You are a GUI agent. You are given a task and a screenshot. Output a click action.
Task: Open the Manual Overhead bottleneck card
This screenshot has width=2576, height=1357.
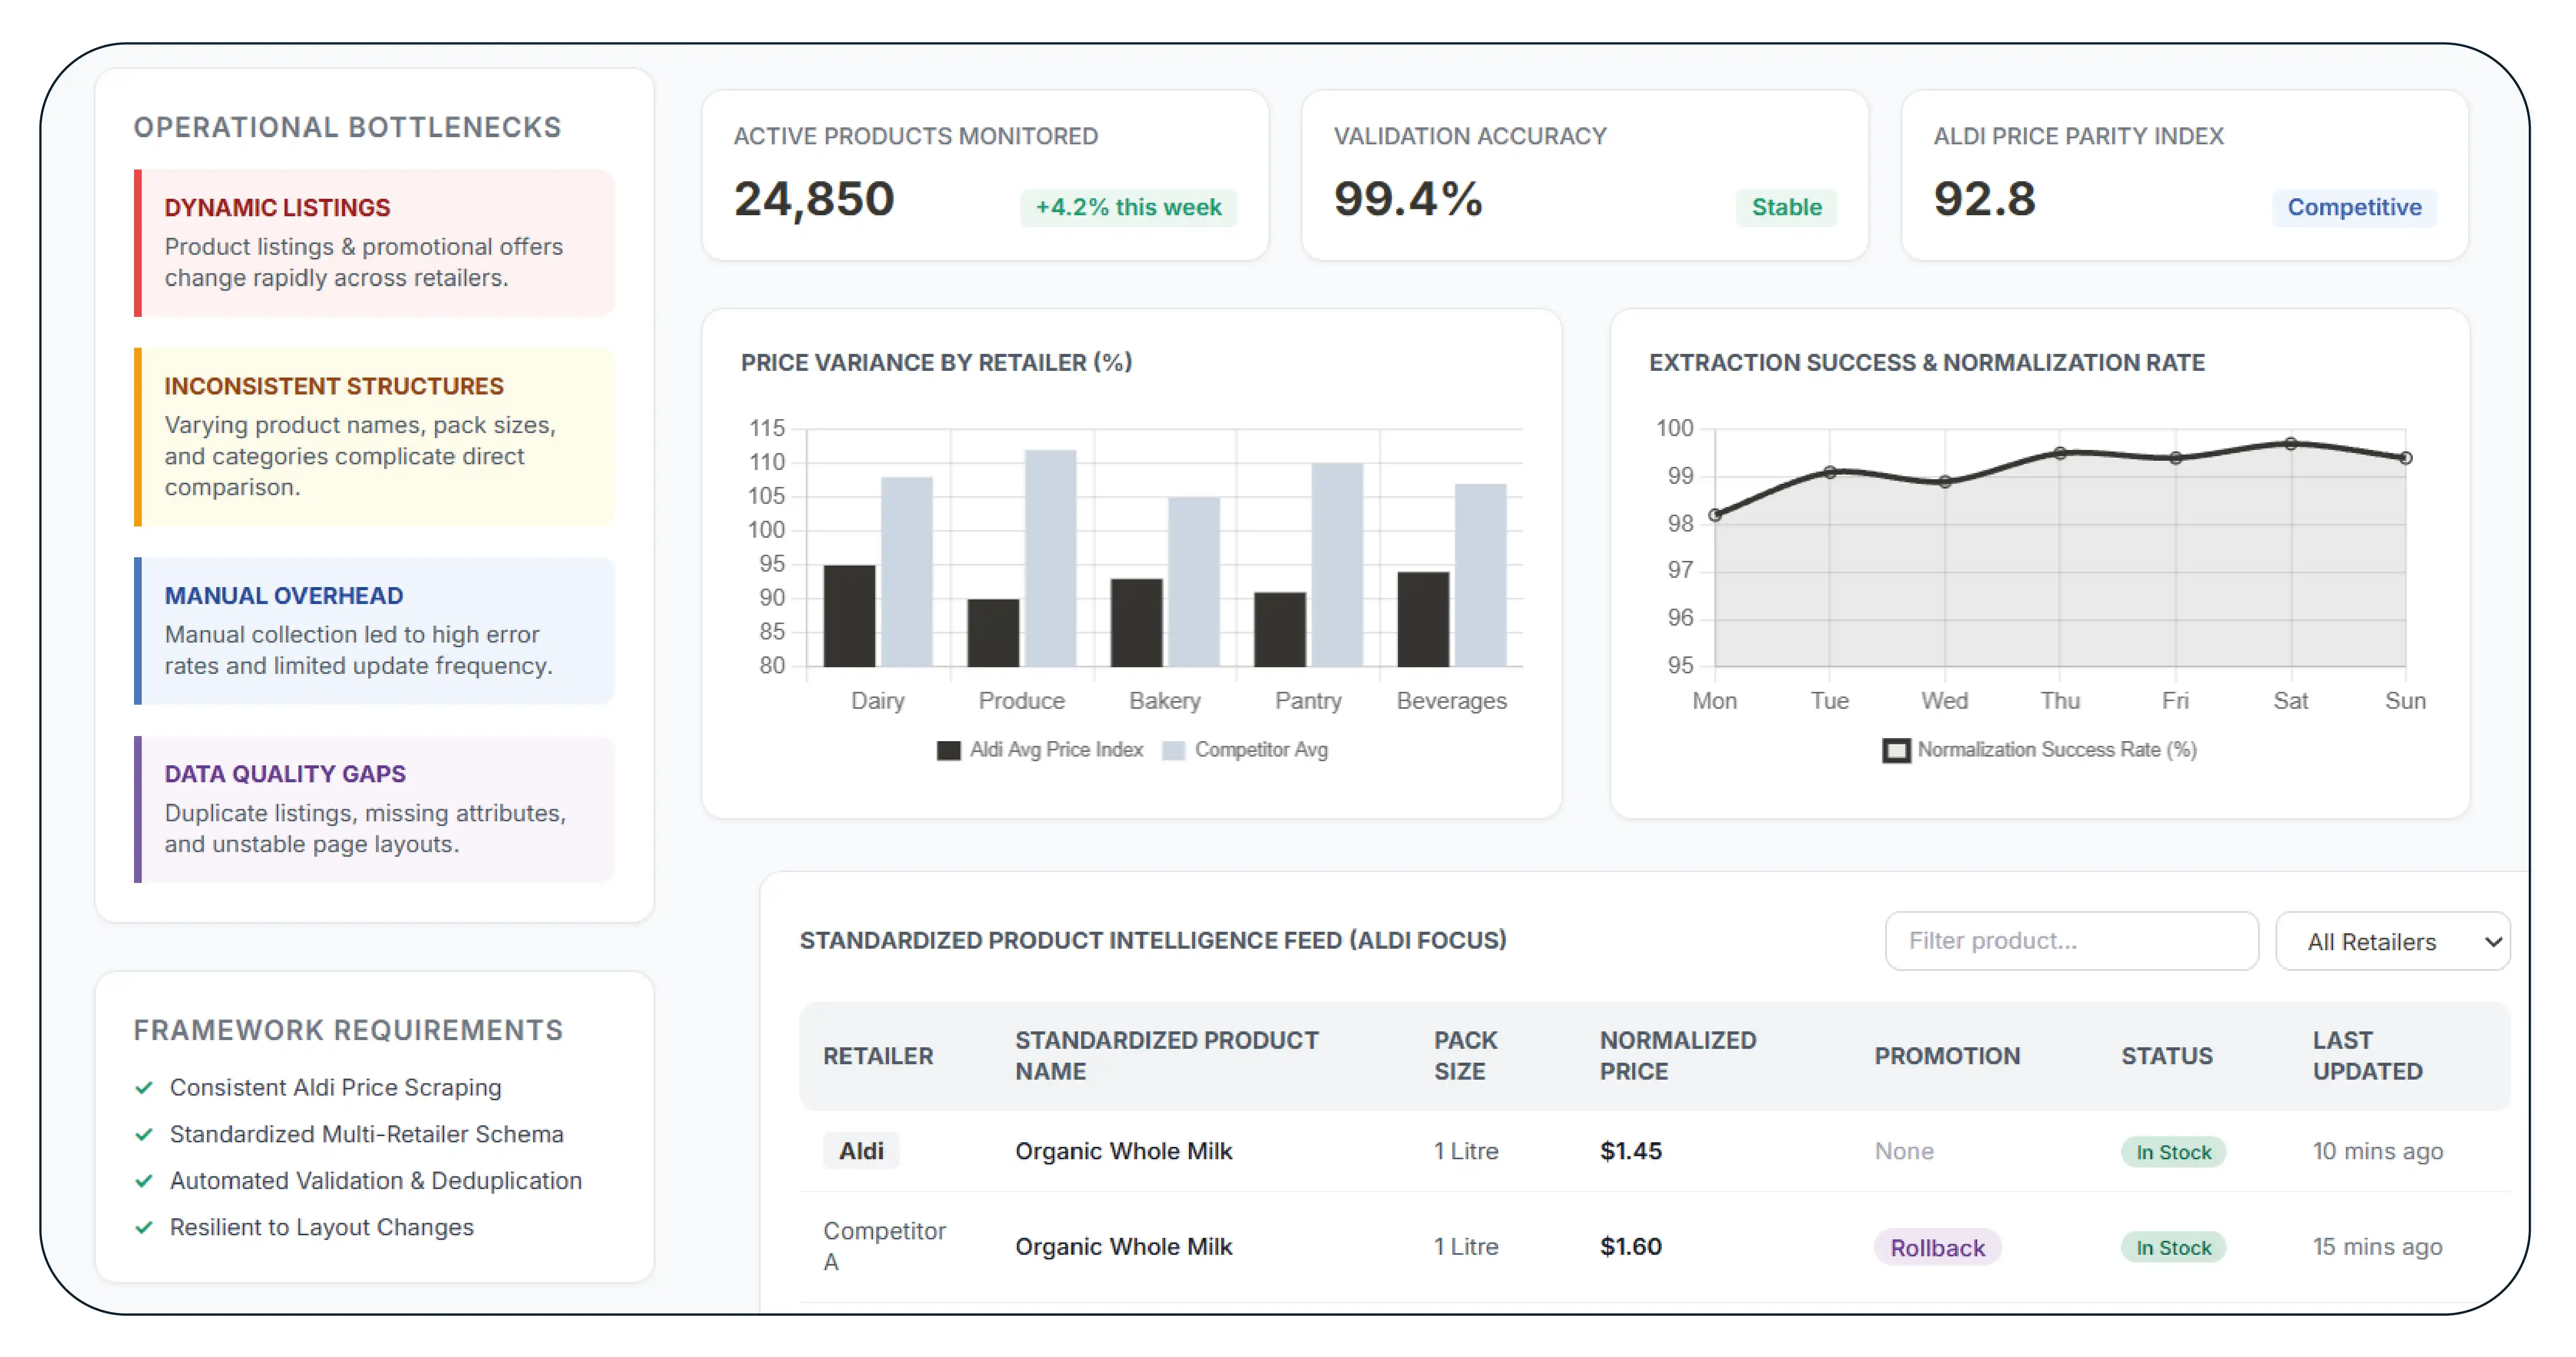(x=374, y=631)
